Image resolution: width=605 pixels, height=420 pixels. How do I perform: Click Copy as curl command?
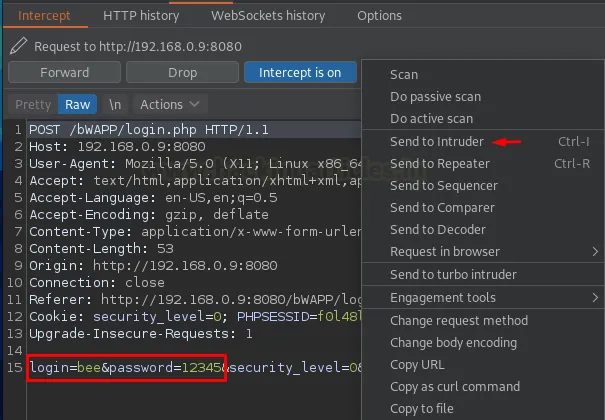[454, 386]
